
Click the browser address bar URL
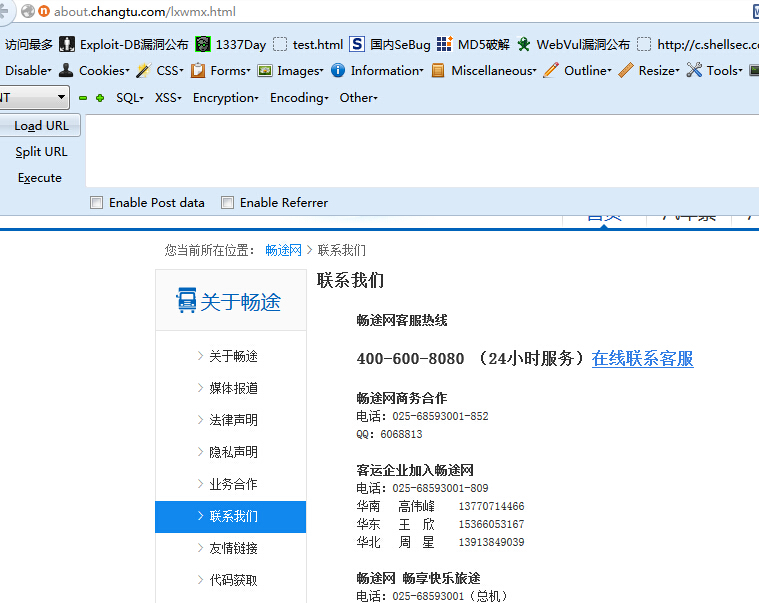(x=145, y=11)
